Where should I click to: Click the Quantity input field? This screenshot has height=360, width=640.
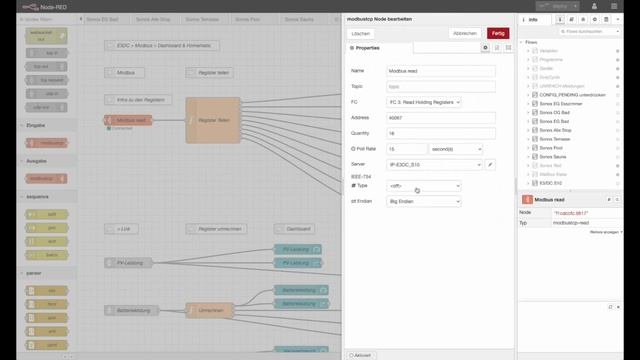[441, 133]
